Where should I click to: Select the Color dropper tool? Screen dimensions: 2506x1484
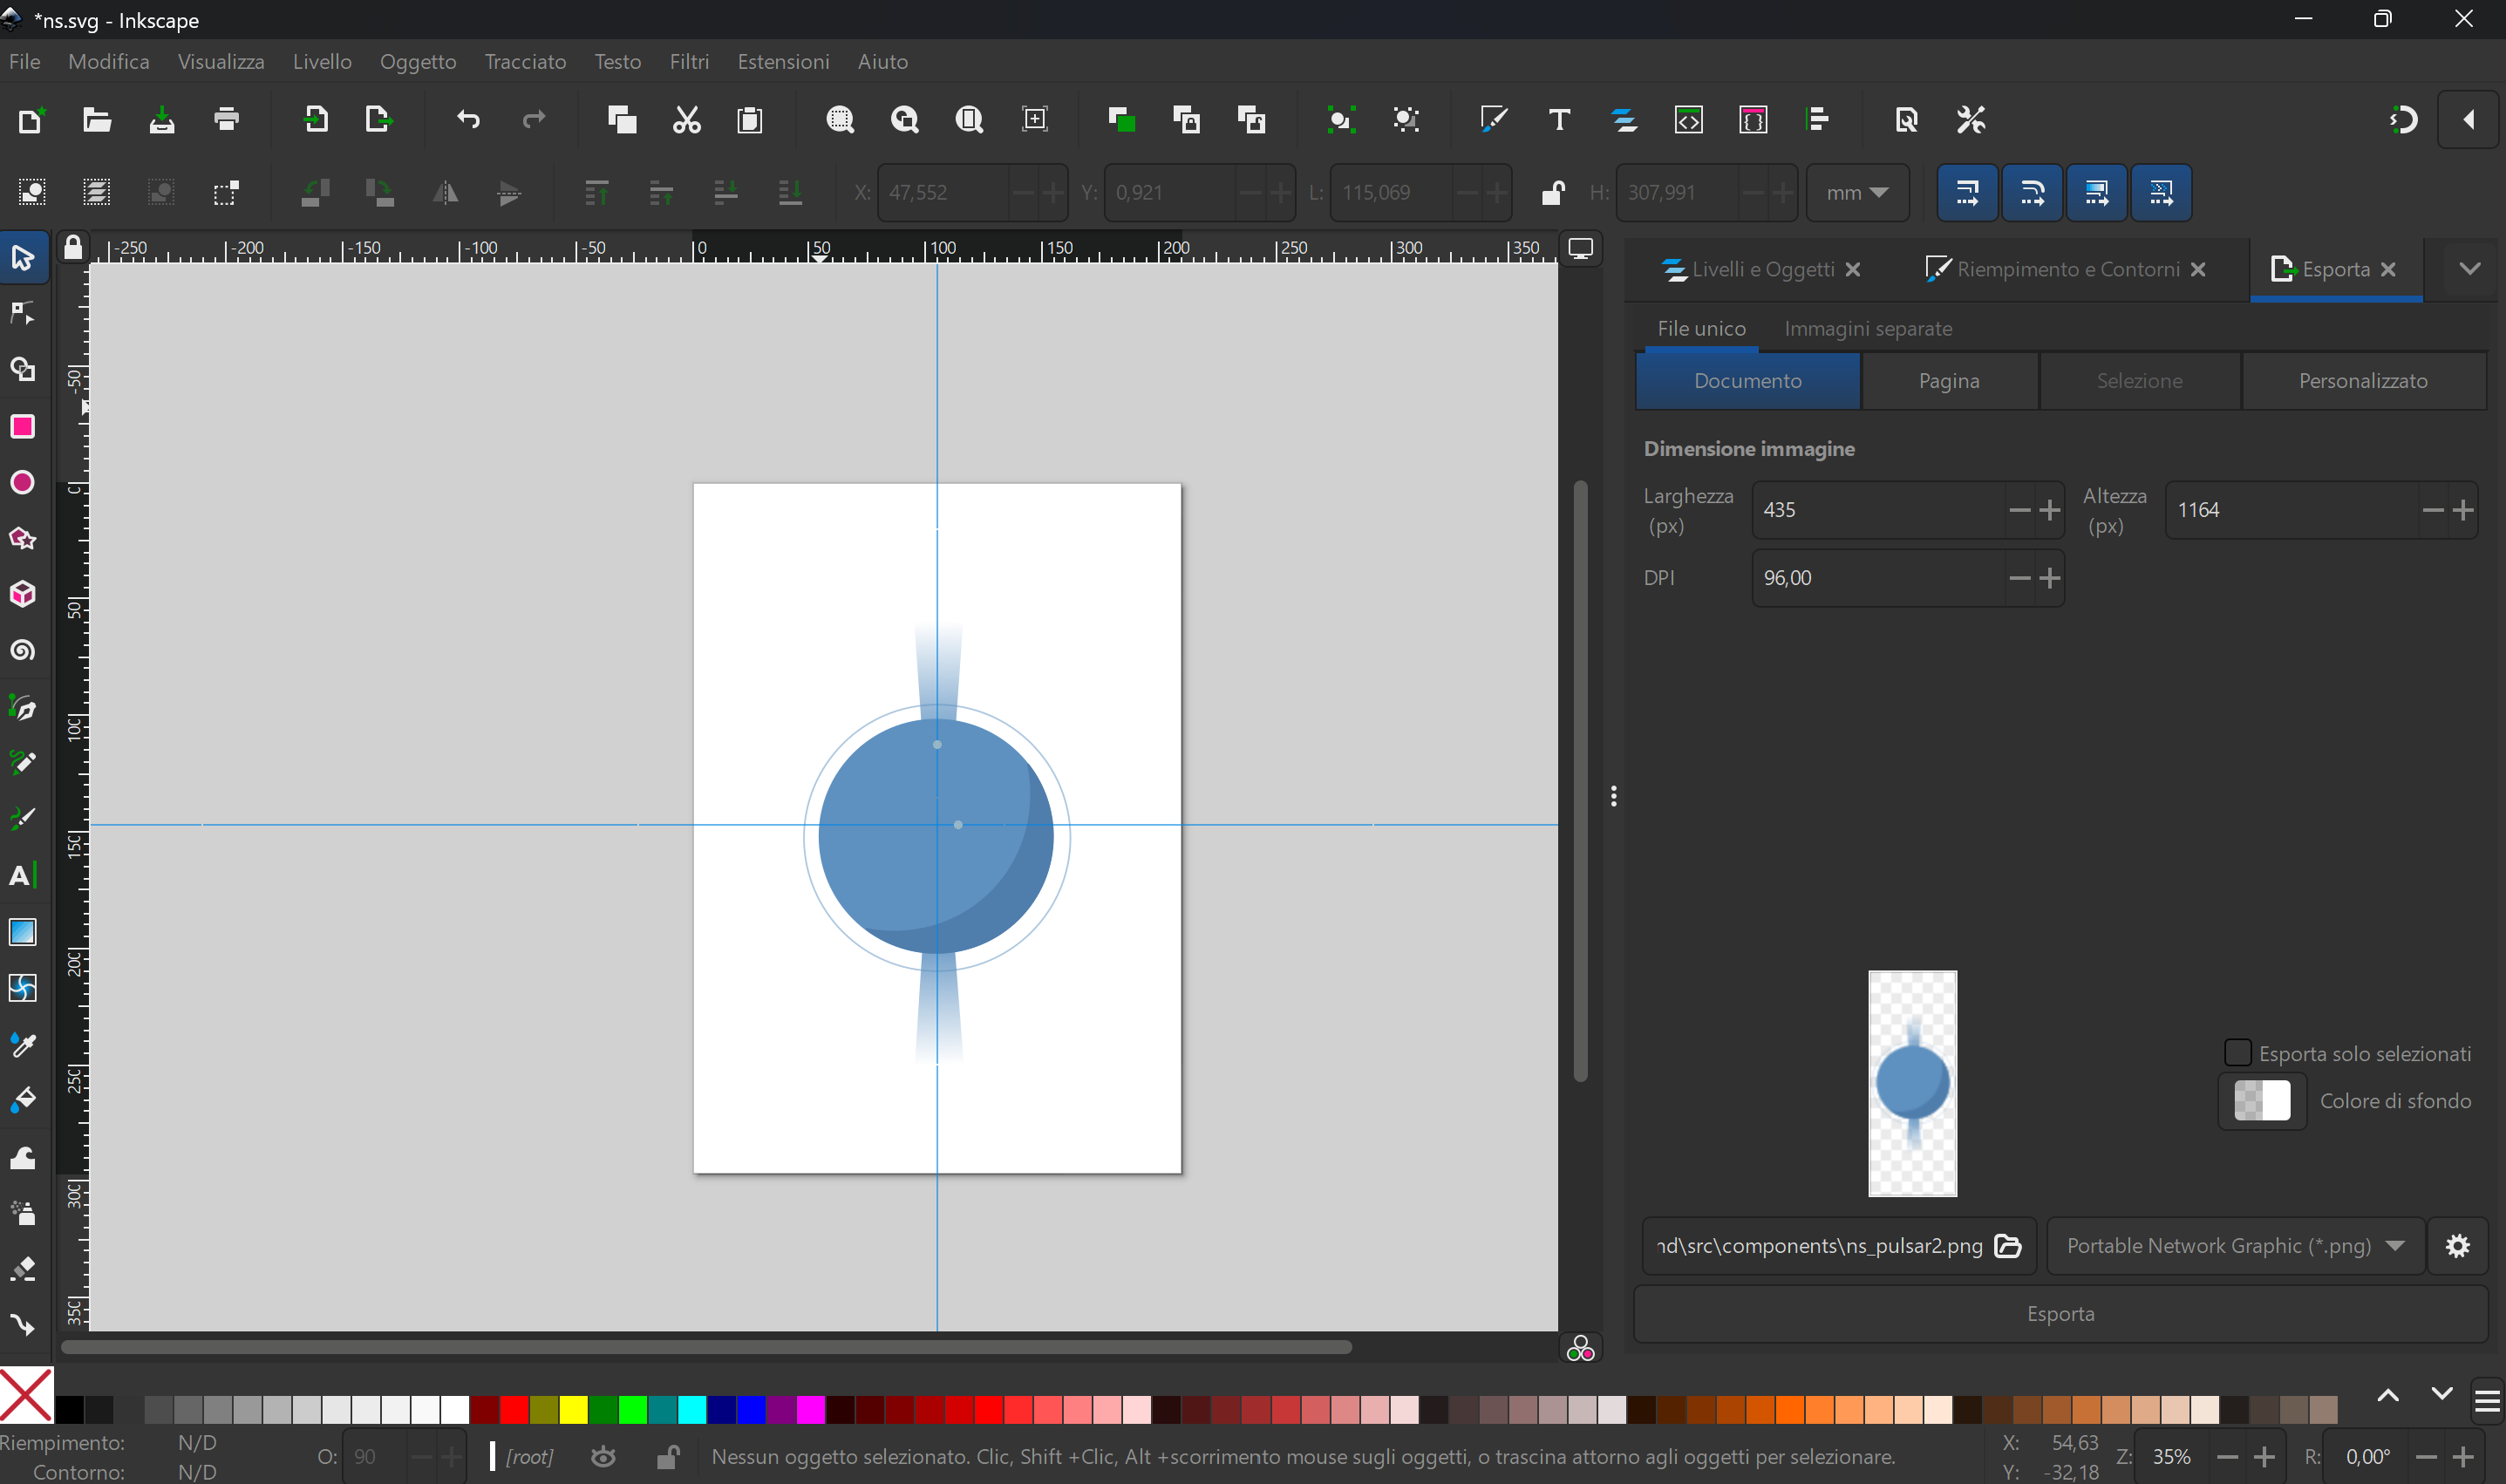[22, 1045]
